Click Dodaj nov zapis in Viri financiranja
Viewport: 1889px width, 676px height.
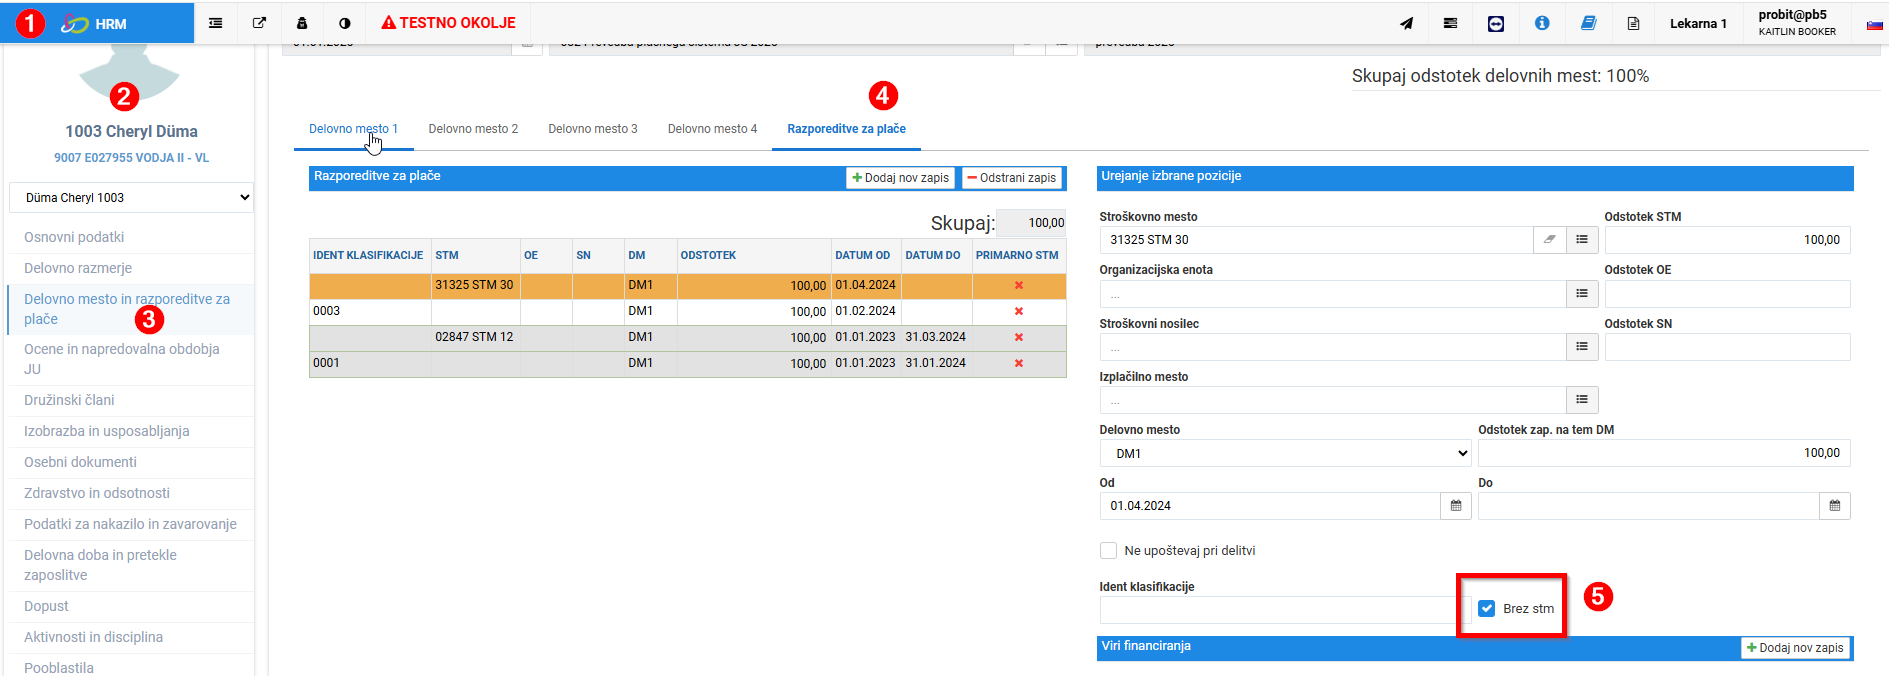click(x=1795, y=648)
